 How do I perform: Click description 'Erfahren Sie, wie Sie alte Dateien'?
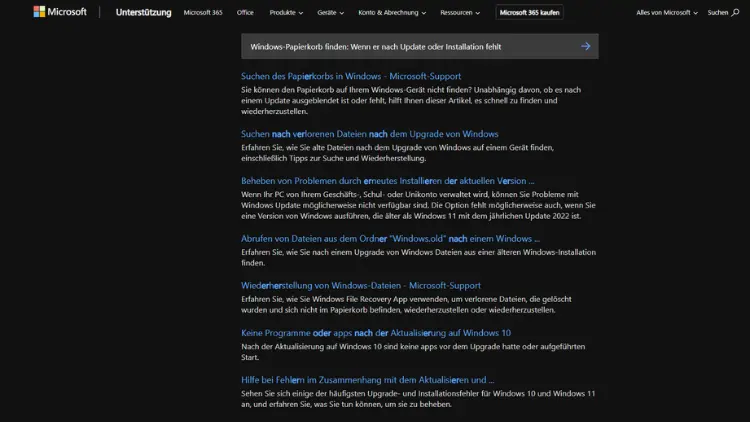click(x=397, y=153)
